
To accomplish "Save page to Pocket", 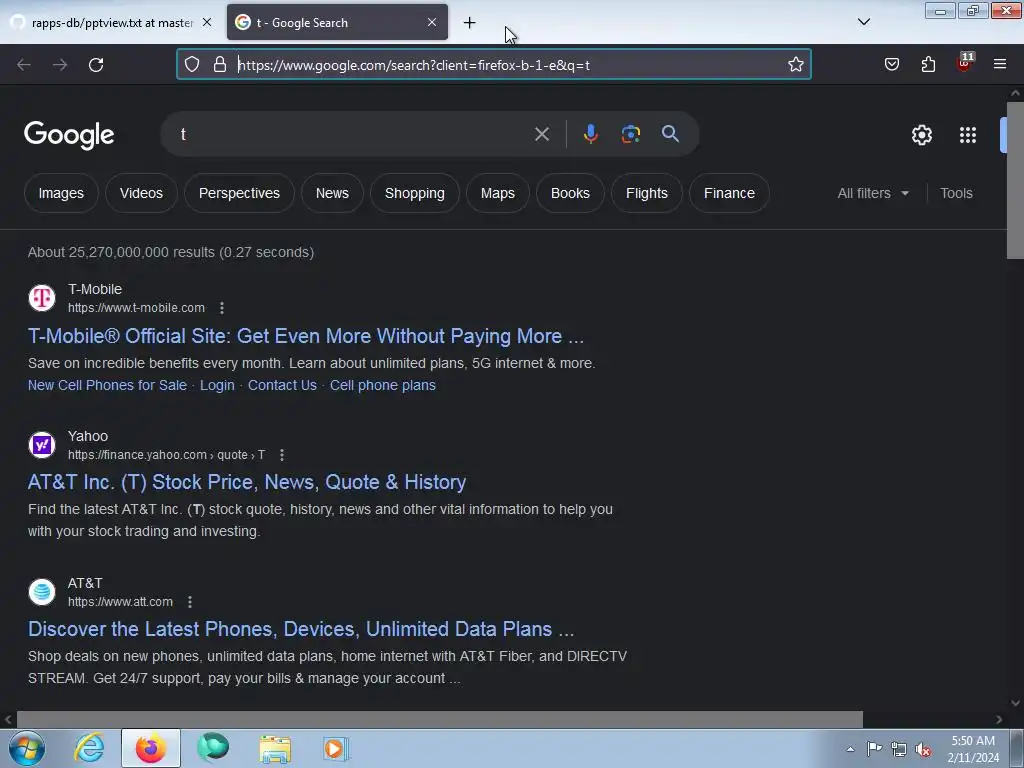I will click(892, 64).
